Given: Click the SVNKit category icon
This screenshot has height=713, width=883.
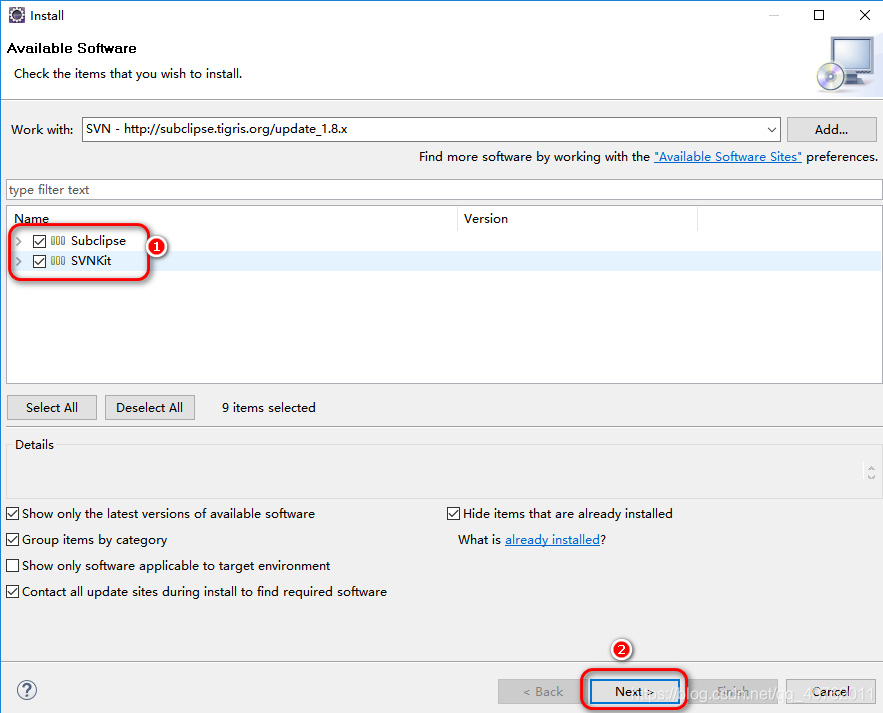Looking at the screenshot, I should point(58,261).
